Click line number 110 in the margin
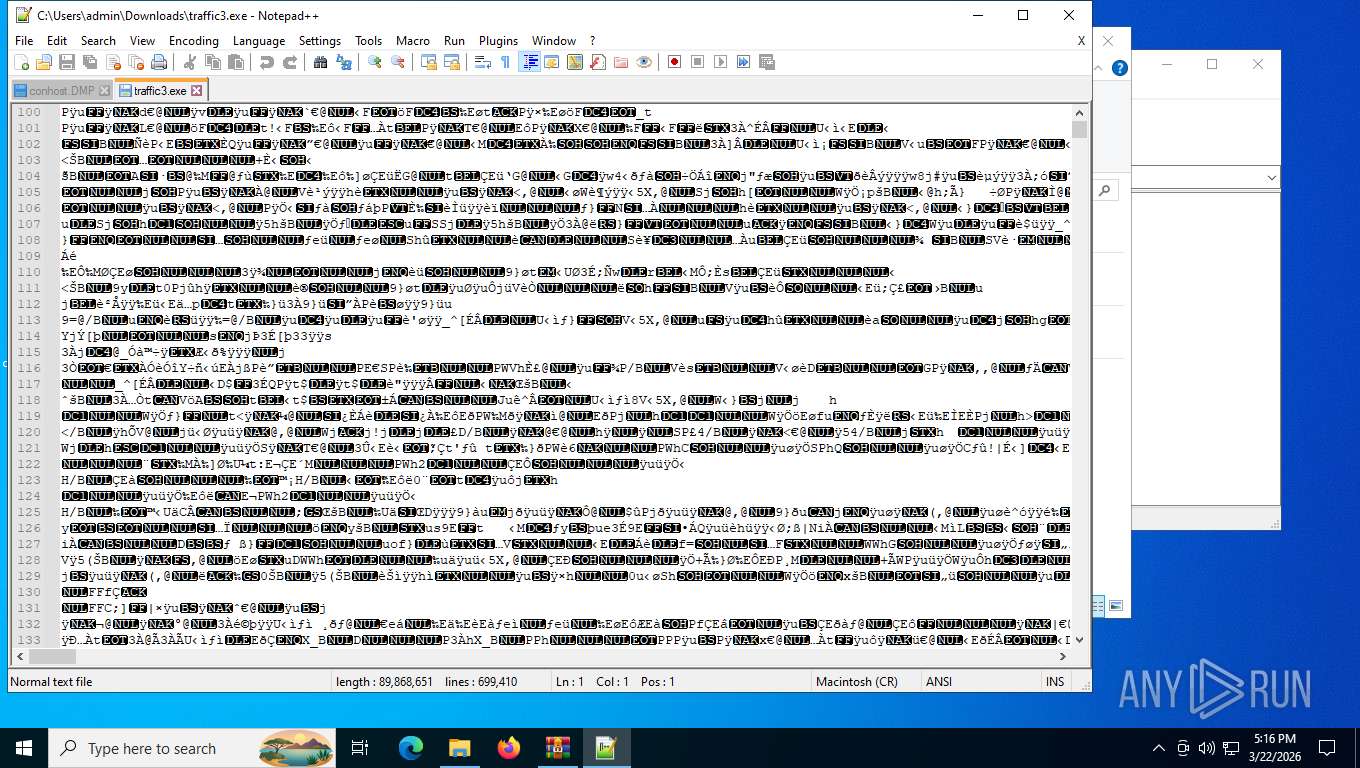 click(30, 272)
